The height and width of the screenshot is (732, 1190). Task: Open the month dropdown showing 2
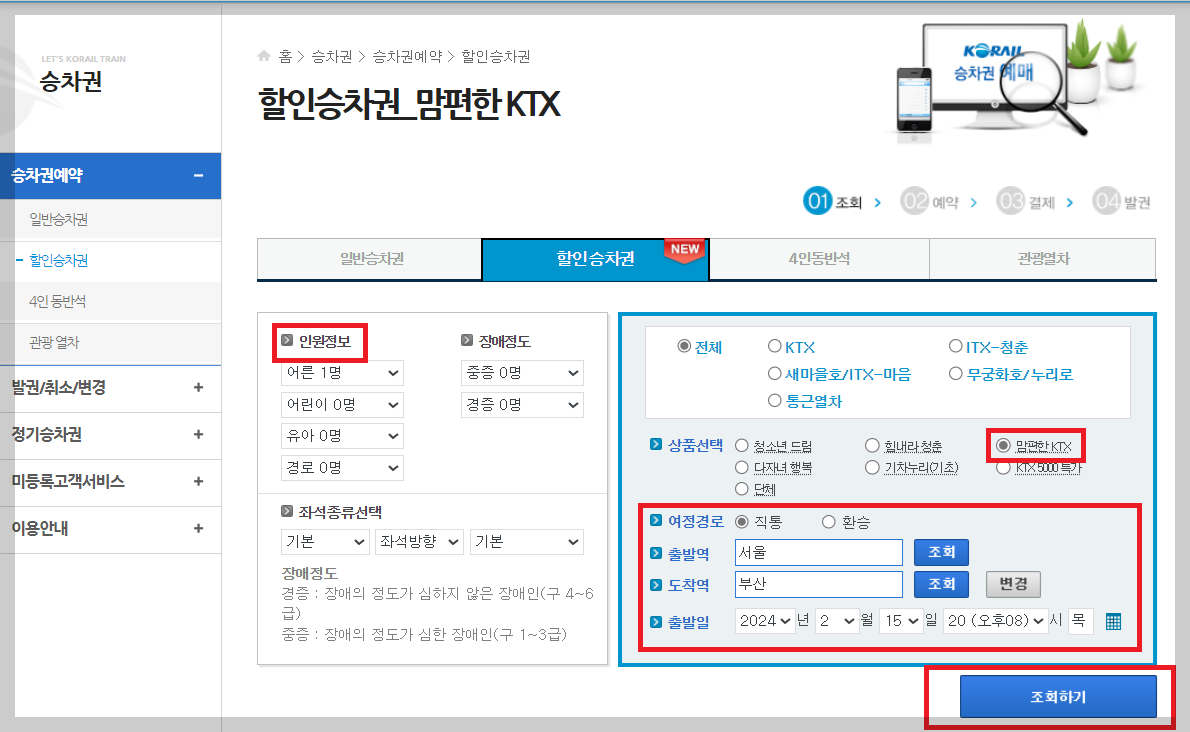pos(837,620)
